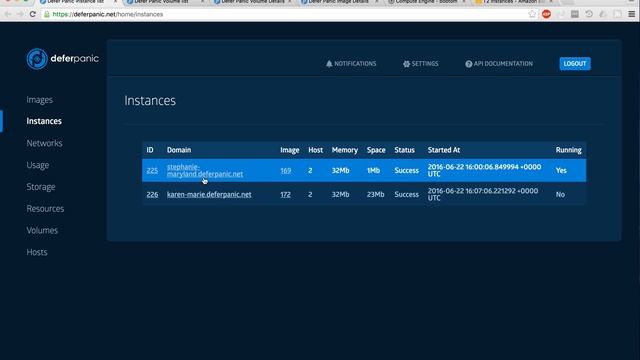Click the ID column header

(150, 150)
